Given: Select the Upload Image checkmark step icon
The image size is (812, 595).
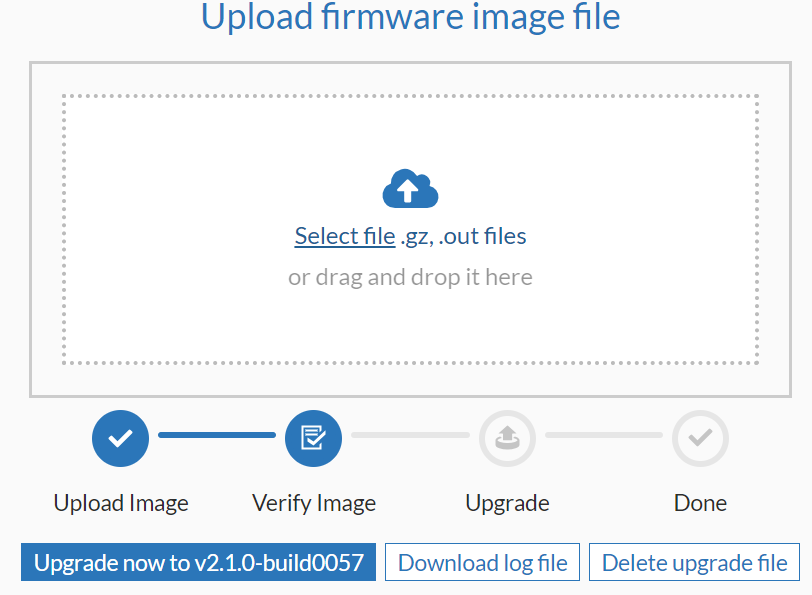Looking at the screenshot, I should coord(120,438).
